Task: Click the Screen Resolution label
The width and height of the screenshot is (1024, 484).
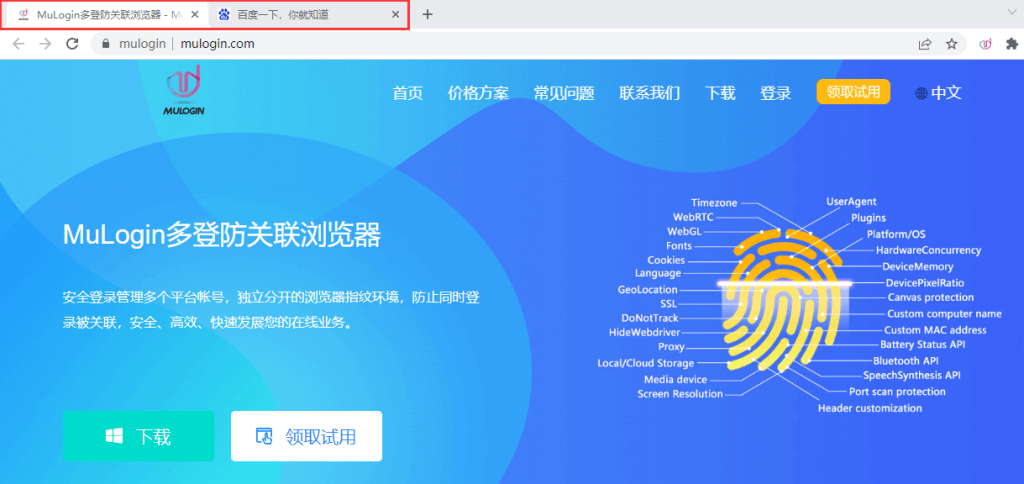Action: click(680, 394)
